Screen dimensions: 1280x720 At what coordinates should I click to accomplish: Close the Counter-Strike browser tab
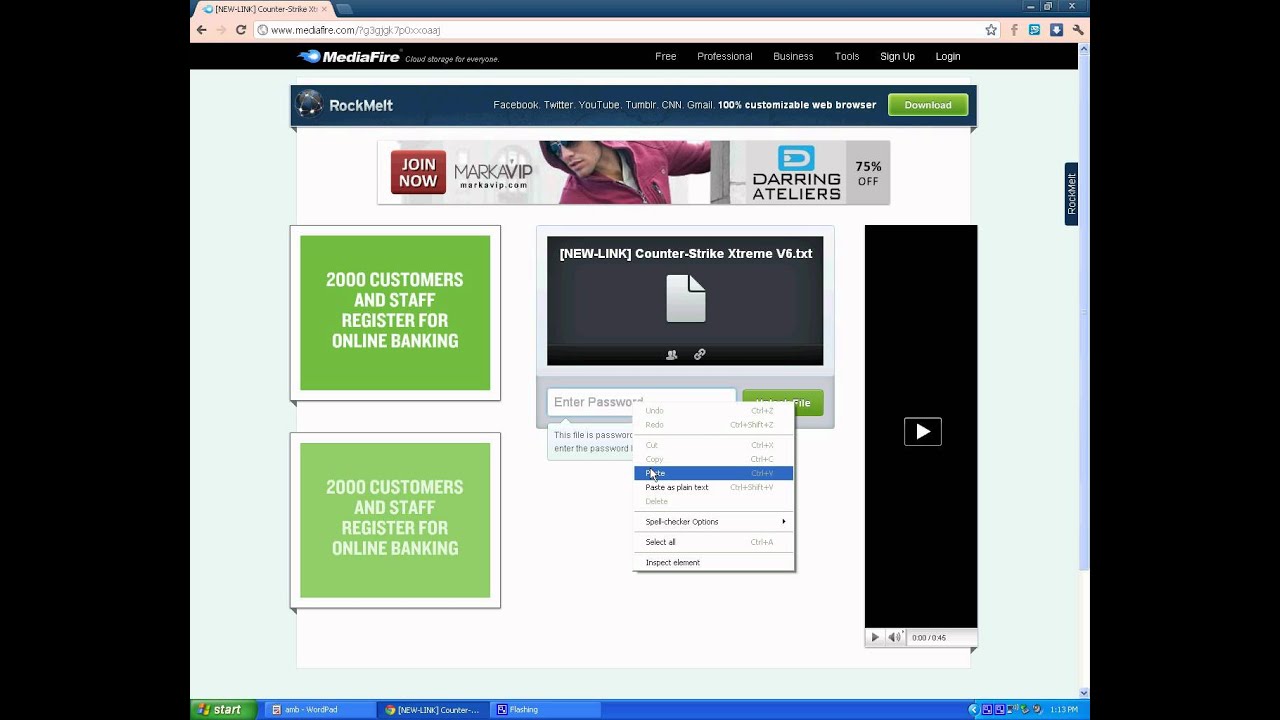[x=324, y=9]
